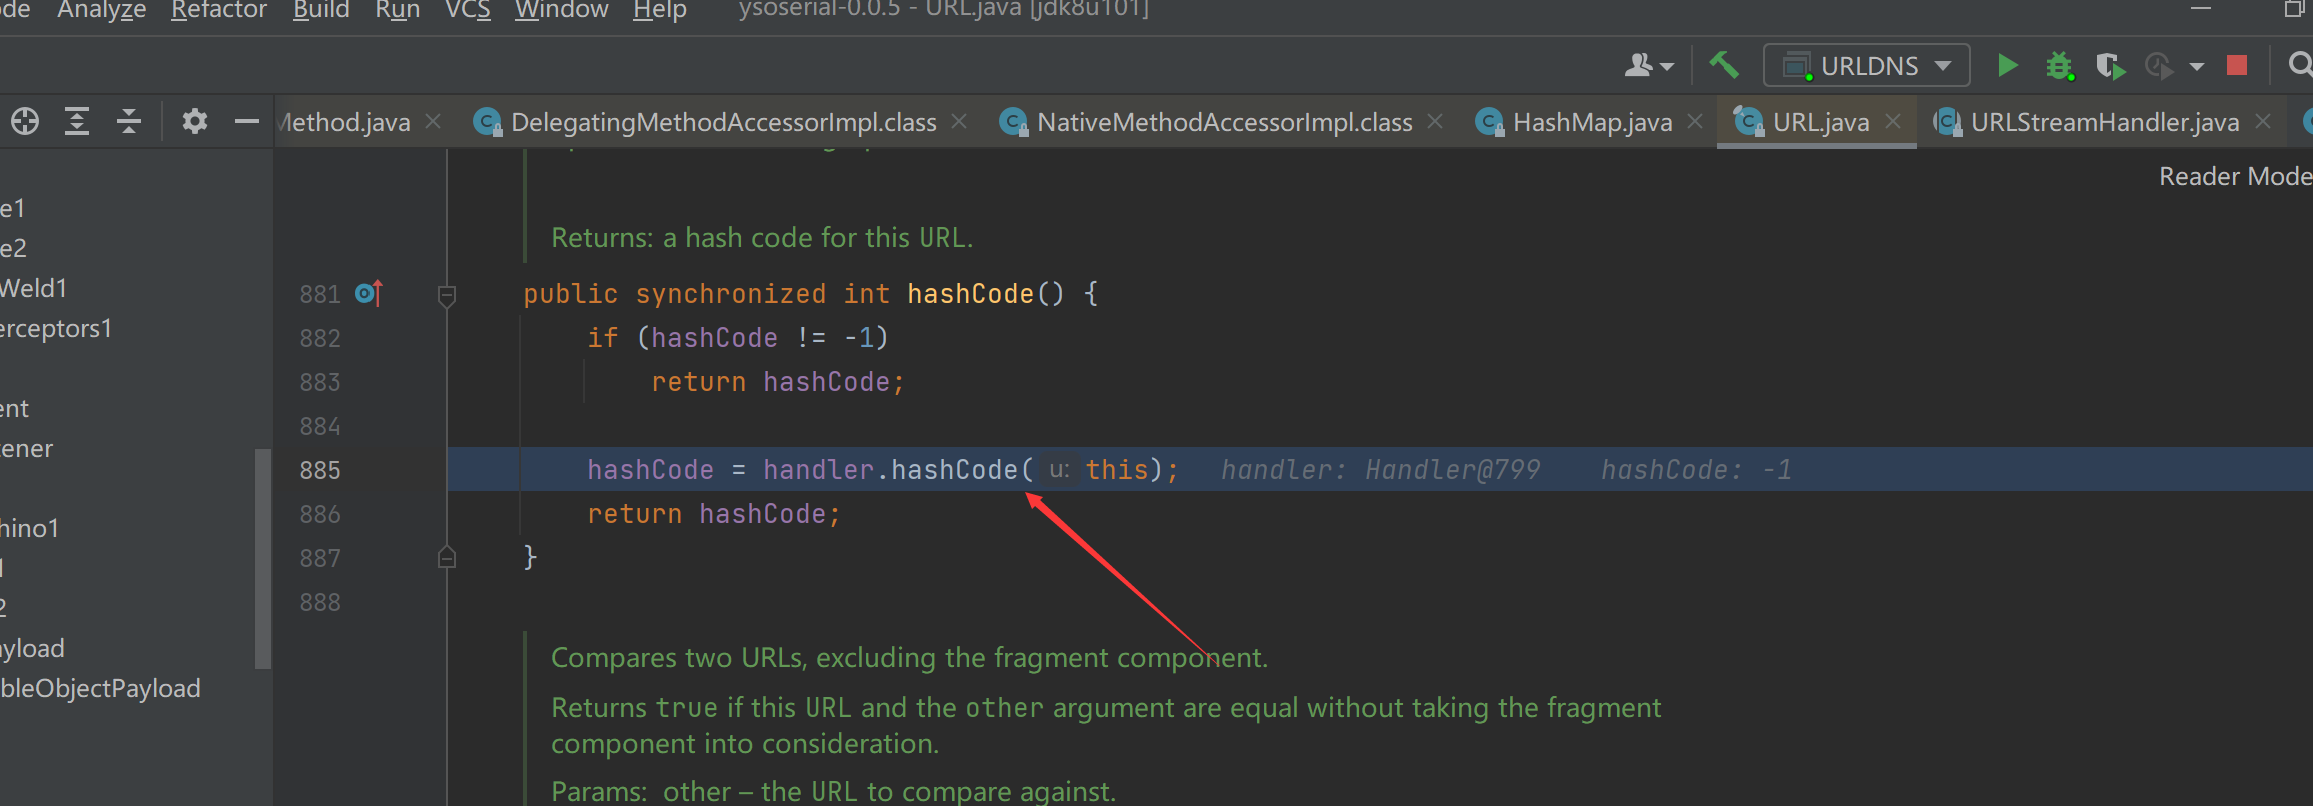The height and width of the screenshot is (806, 2313).
Task: Select yload item in project tree
Action: click(32, 648)
